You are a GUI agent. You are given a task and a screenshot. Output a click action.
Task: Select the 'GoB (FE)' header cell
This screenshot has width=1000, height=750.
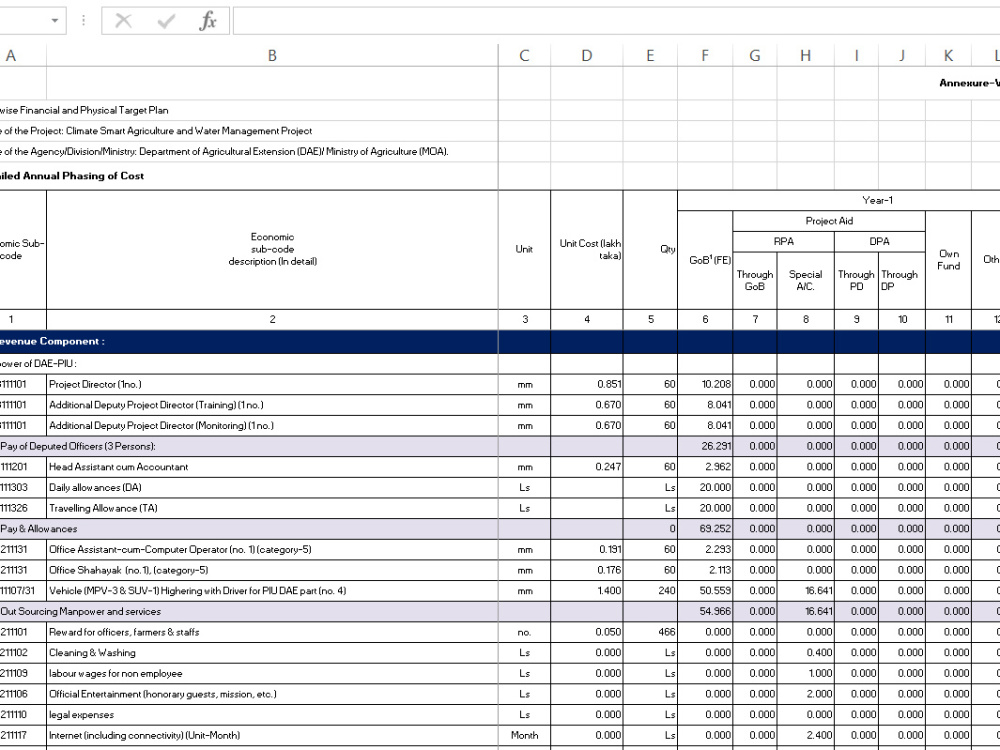705,260
